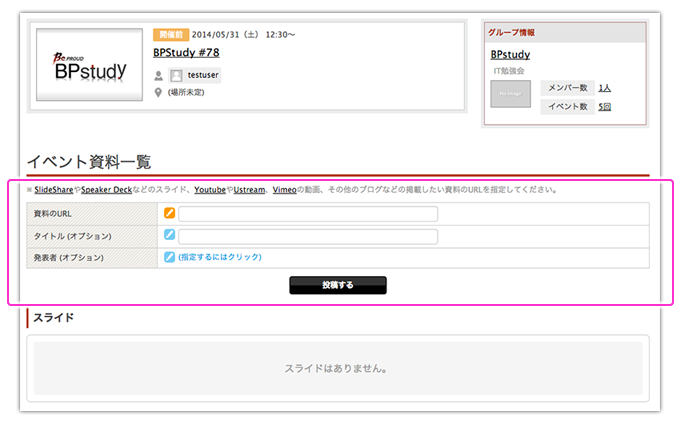Click the orange pencil icon beside 資料のURL
This screenshot has height=425, width=682.
(169, 213)
